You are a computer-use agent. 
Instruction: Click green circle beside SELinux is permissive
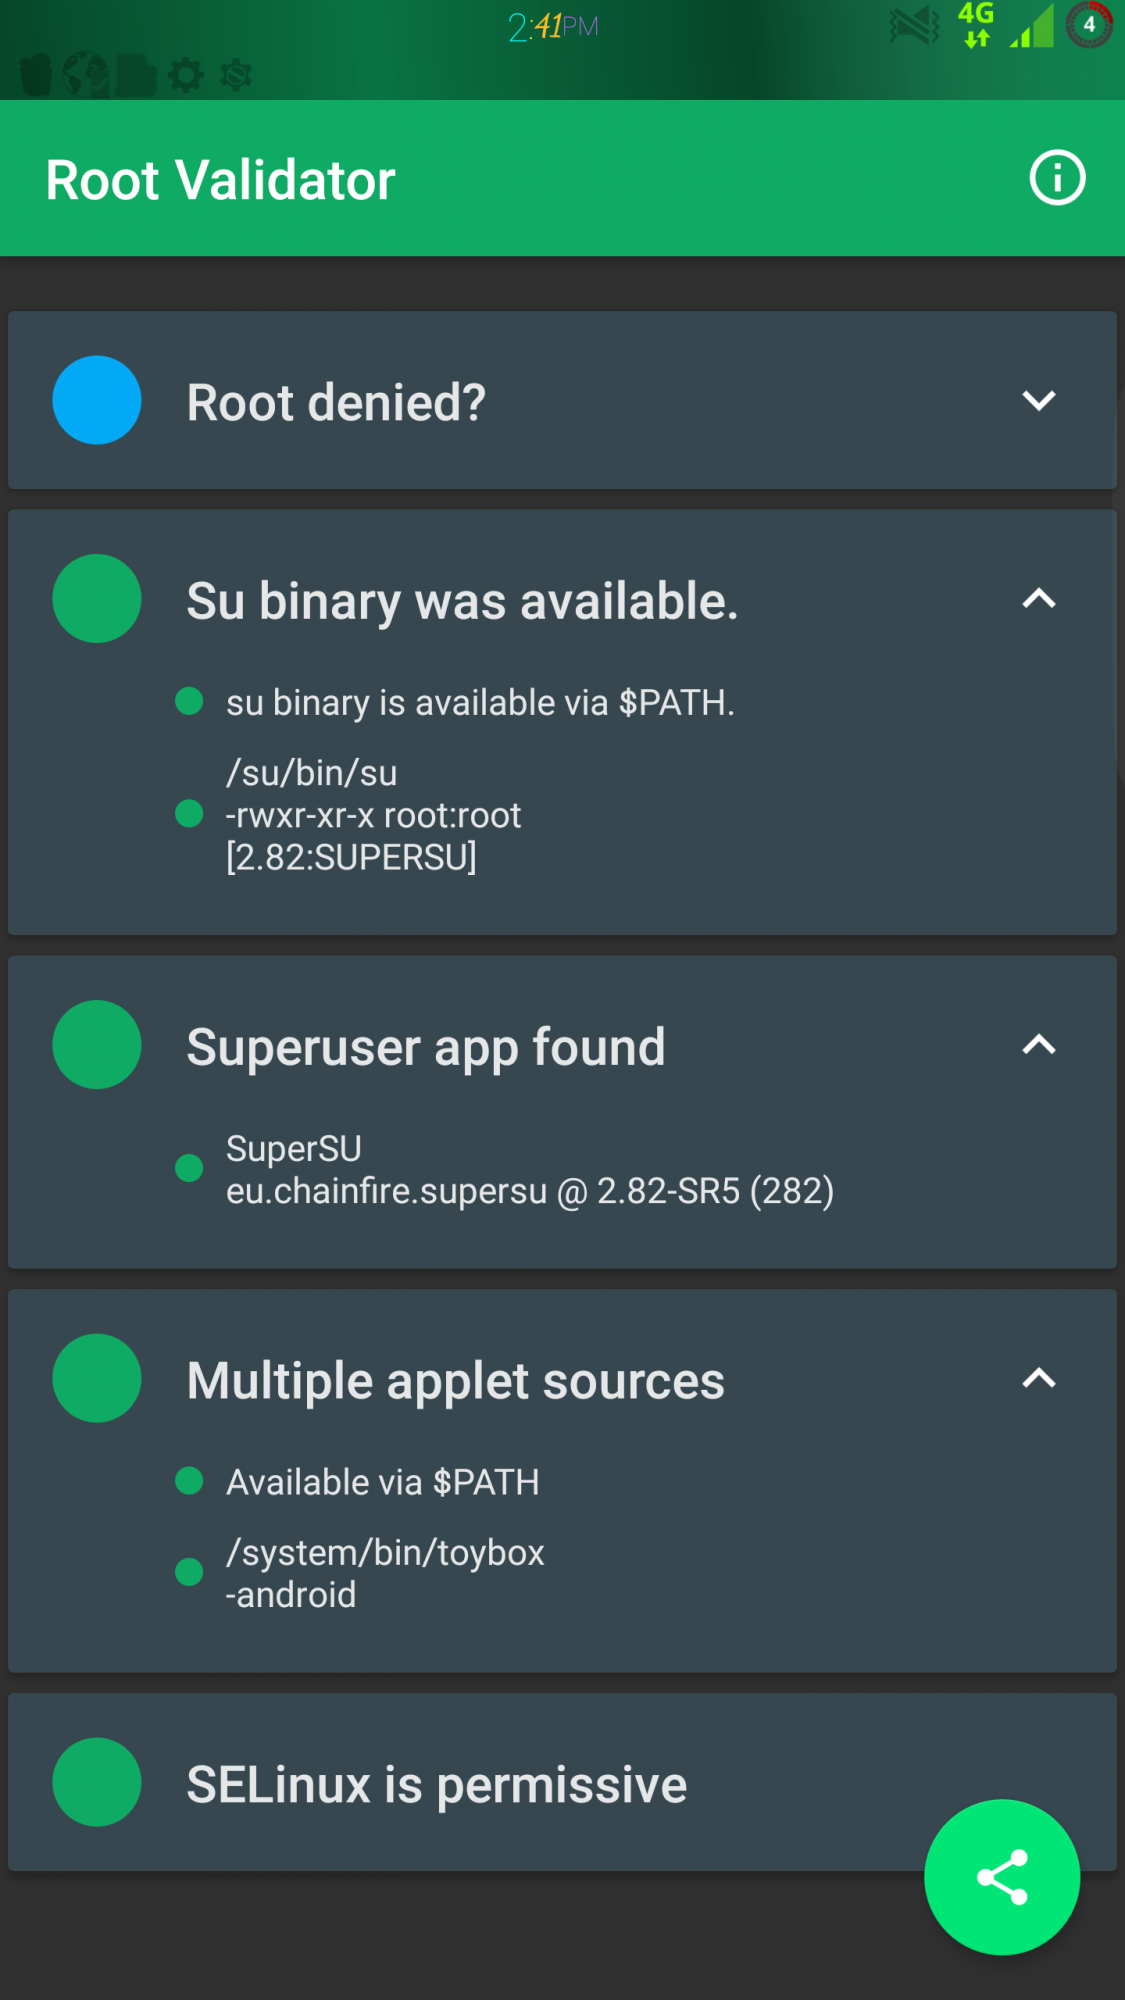click(x=97, y=1782)
